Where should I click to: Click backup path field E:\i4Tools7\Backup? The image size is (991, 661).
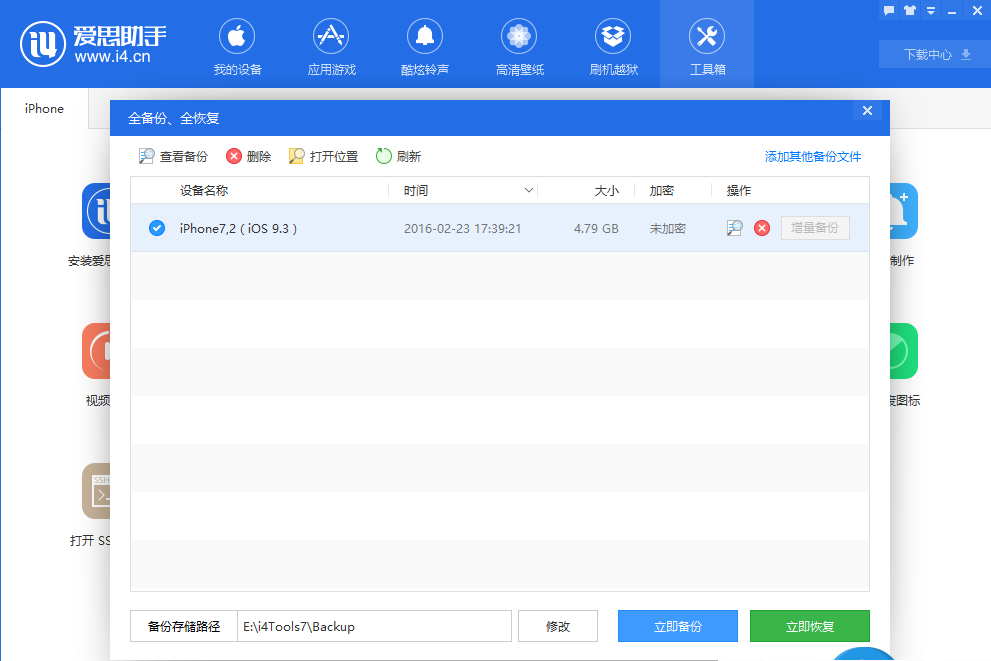point(374,626)
